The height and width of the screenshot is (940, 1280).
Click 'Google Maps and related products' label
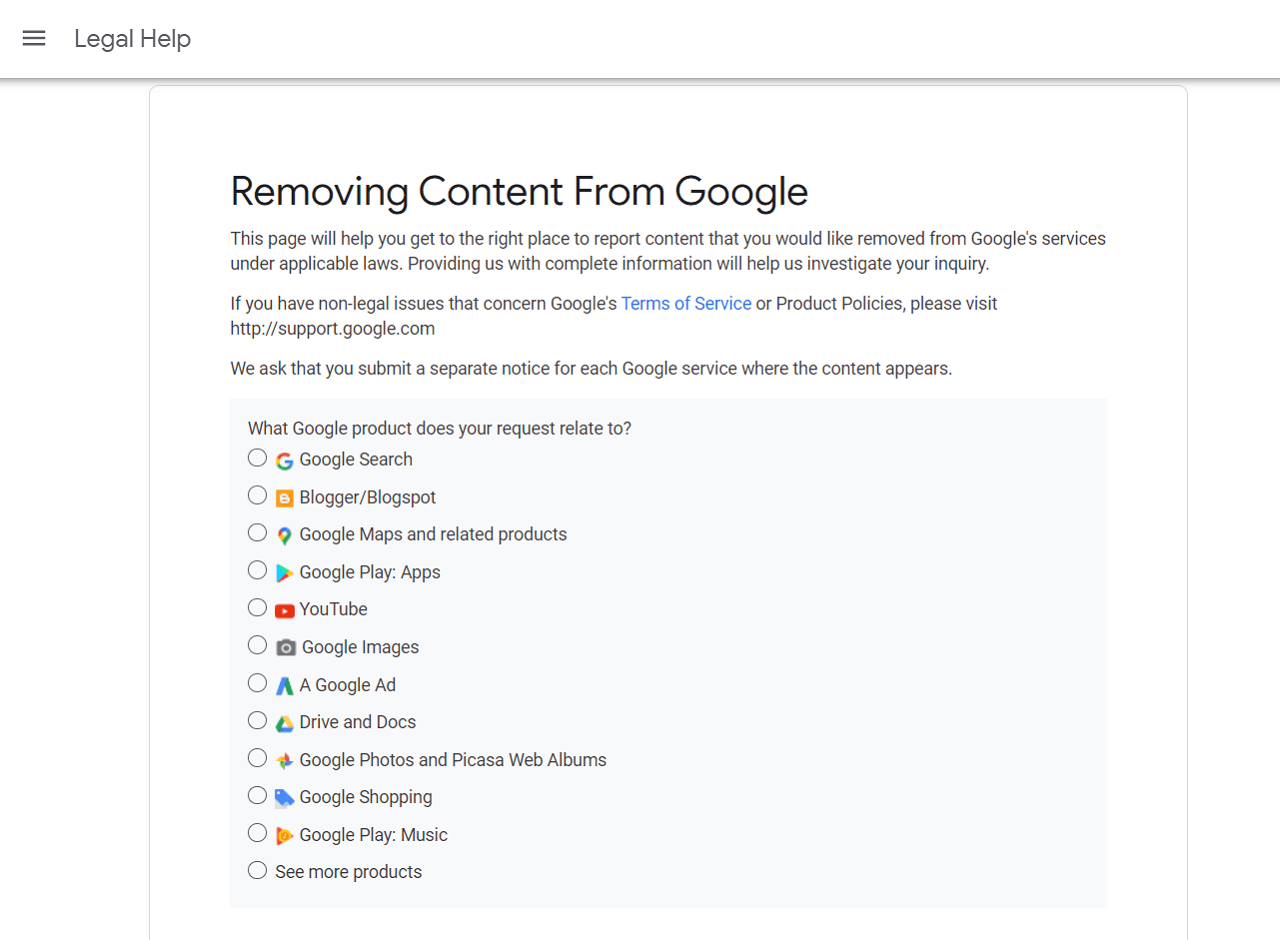point(433,535)
